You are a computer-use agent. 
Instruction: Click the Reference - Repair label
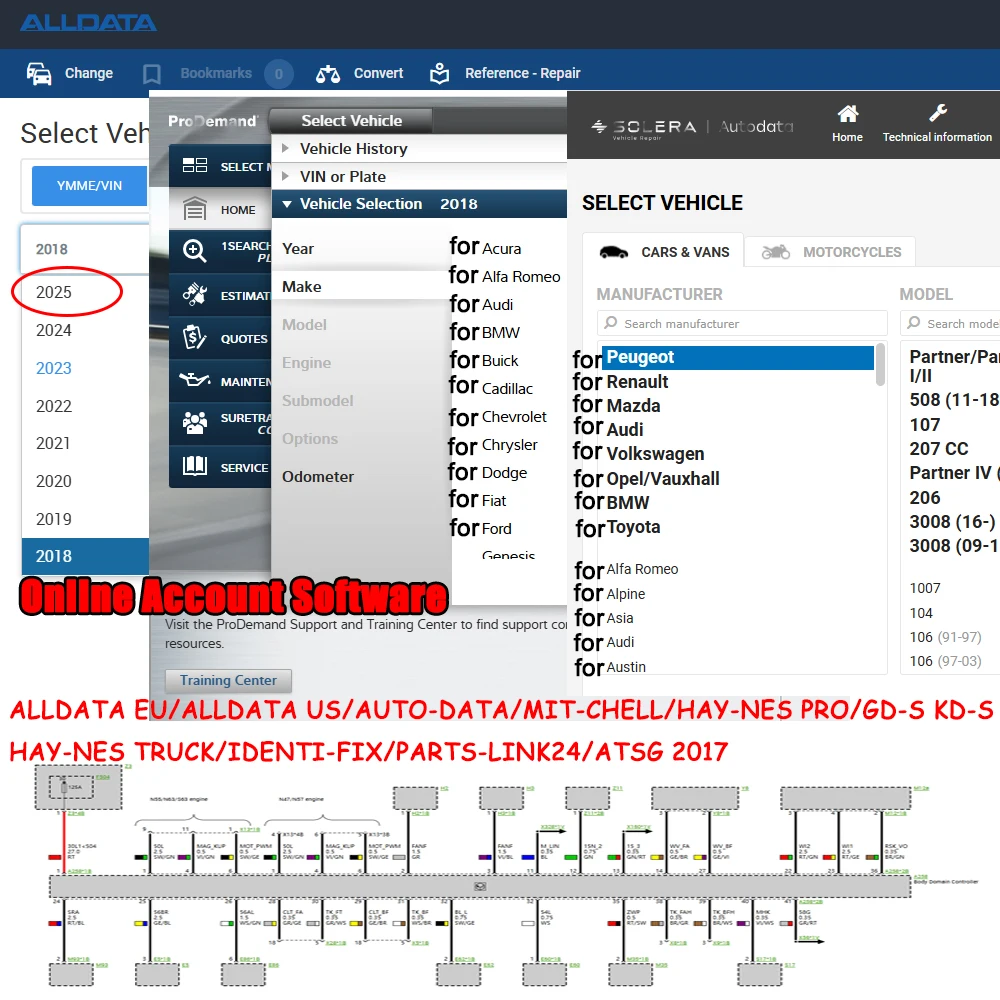522,73
